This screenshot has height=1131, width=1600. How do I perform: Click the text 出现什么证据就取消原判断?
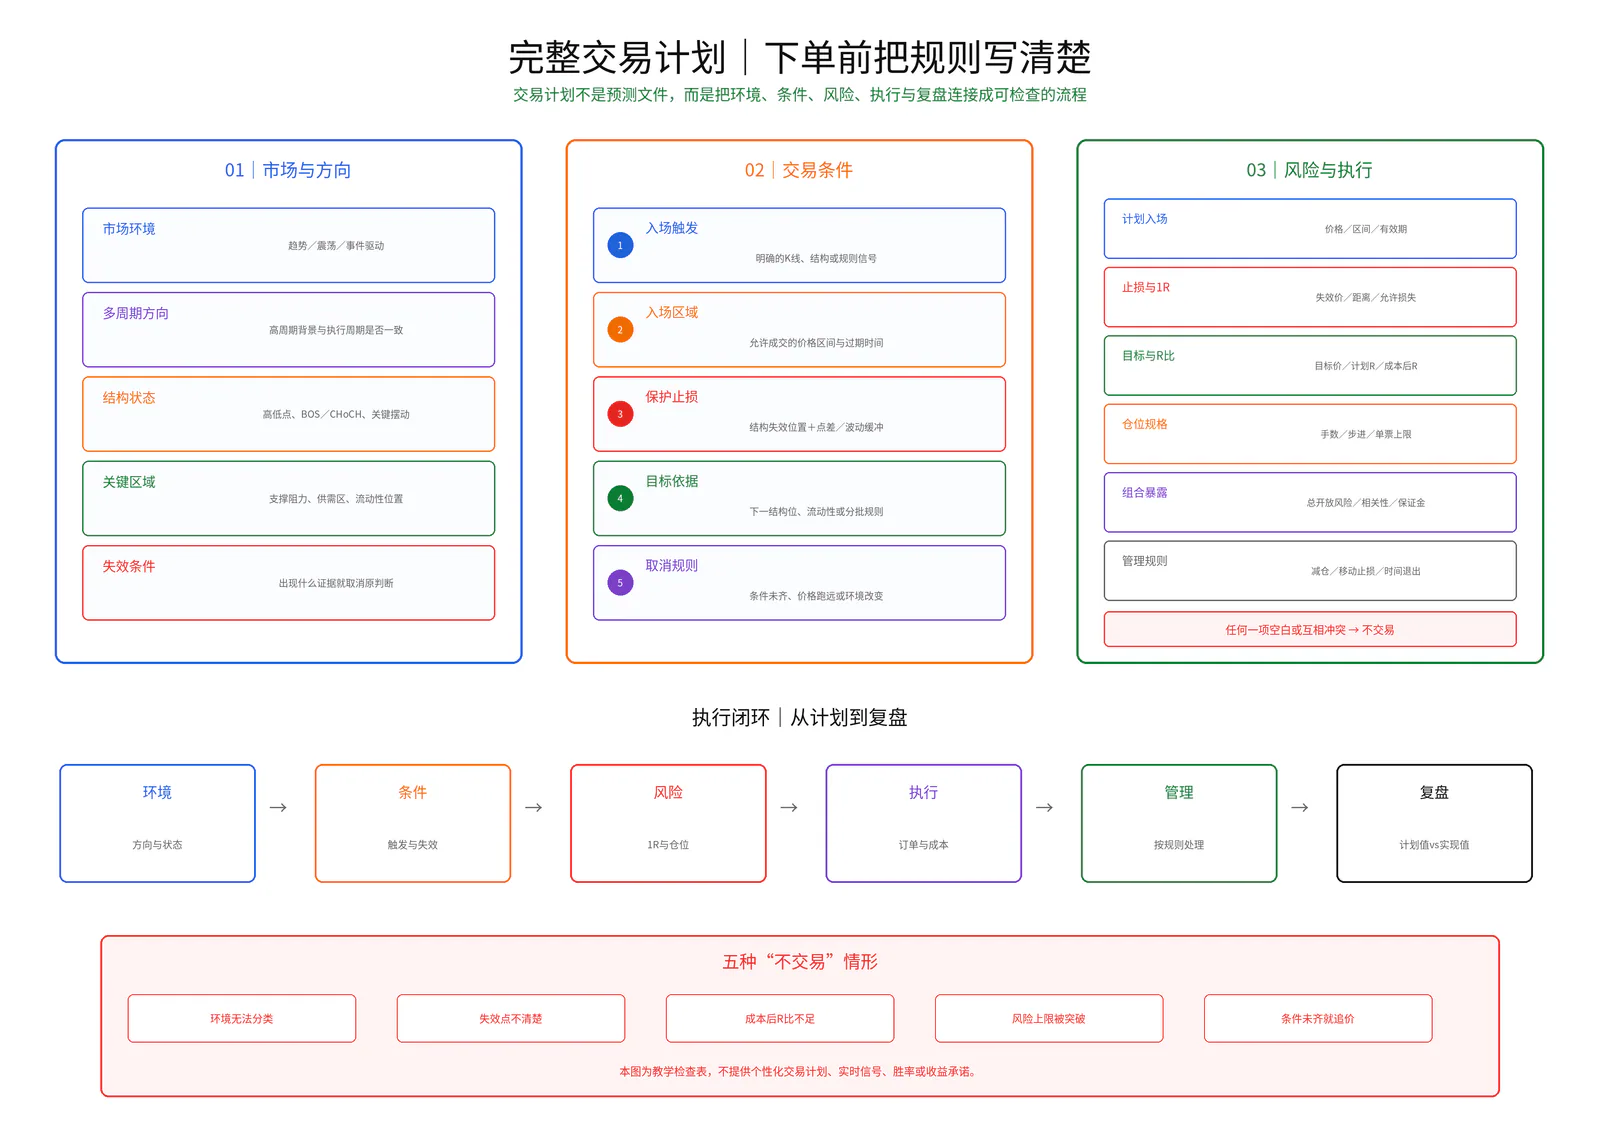[x=336, y=583]
